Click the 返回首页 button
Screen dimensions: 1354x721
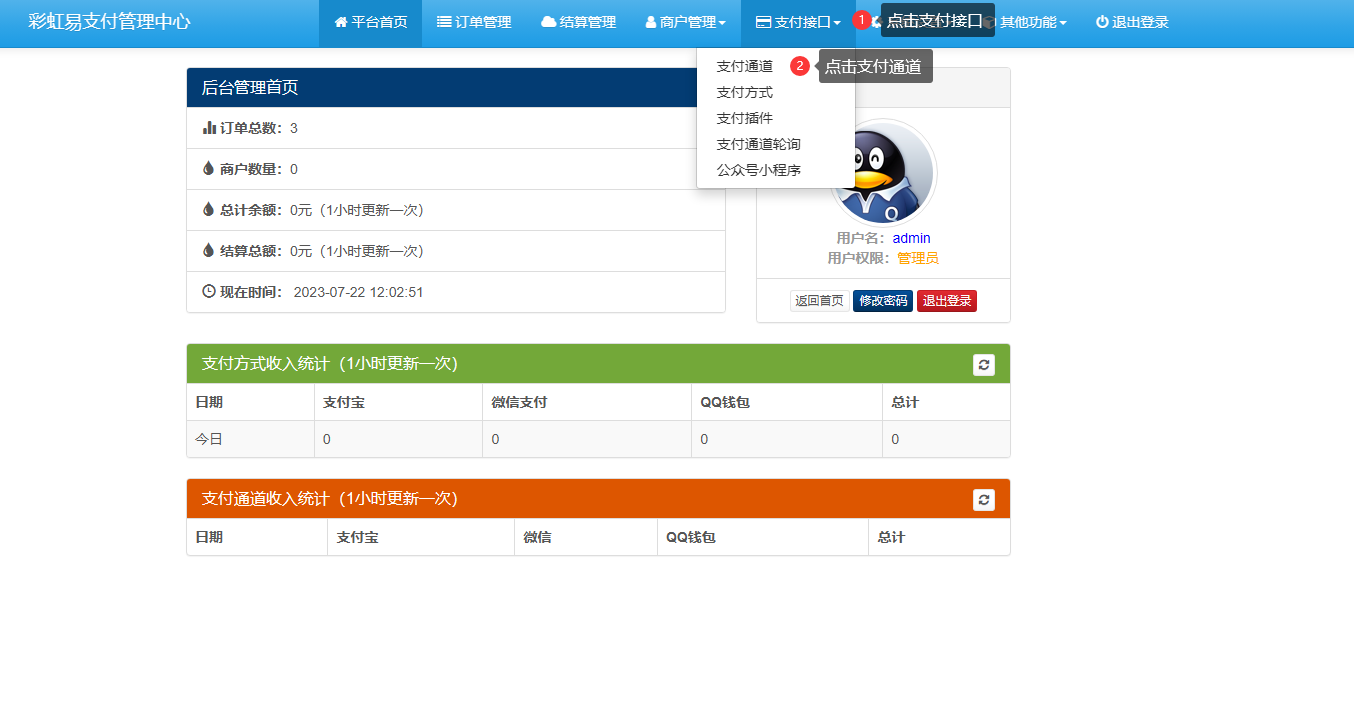pos(819,301)
